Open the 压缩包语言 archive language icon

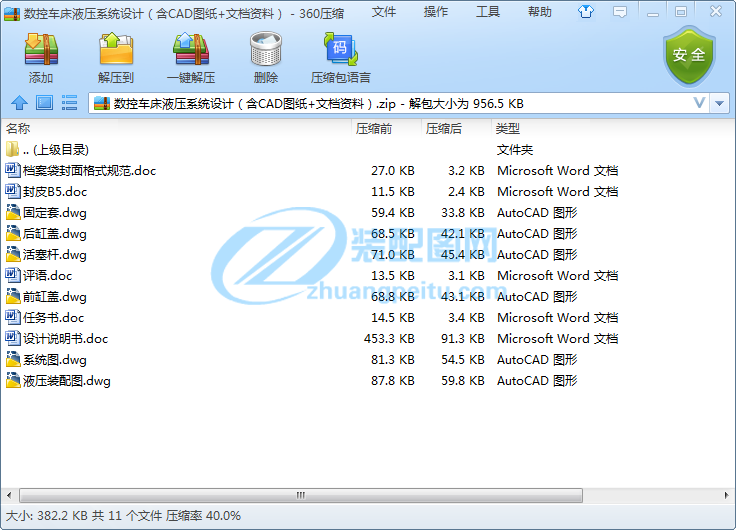coord(341,49)
